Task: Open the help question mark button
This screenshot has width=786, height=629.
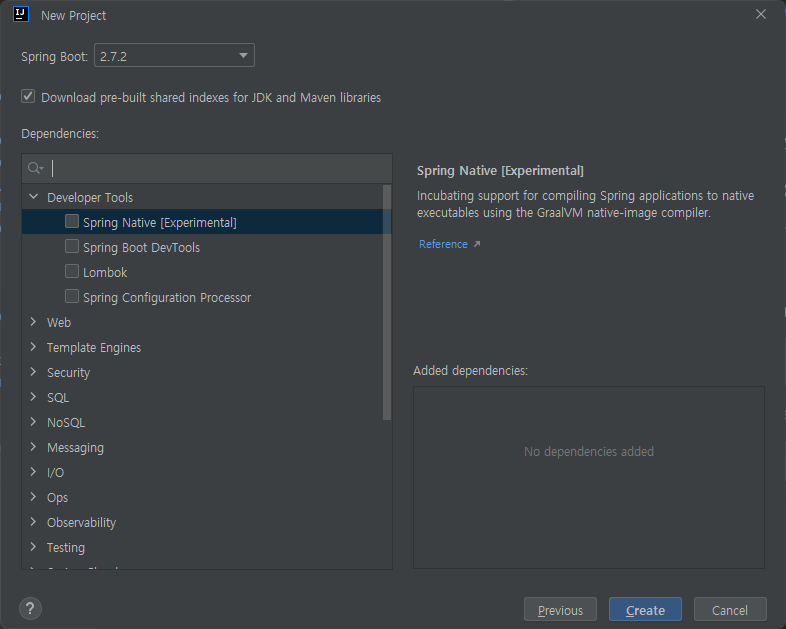Action: (30, 609)
